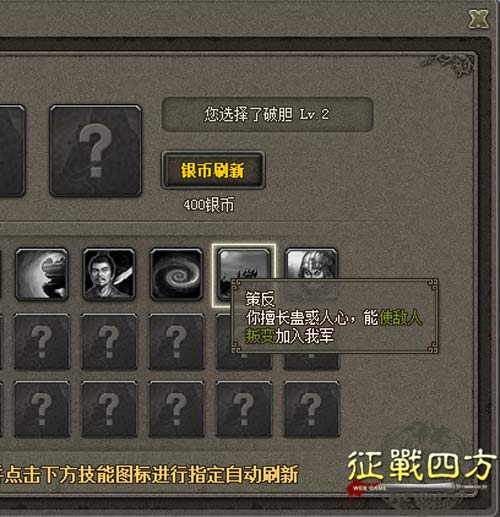The height and width of the screenshot is (517, 500).
Task: Close the skill panel with X button
Action: coord(478,19)
